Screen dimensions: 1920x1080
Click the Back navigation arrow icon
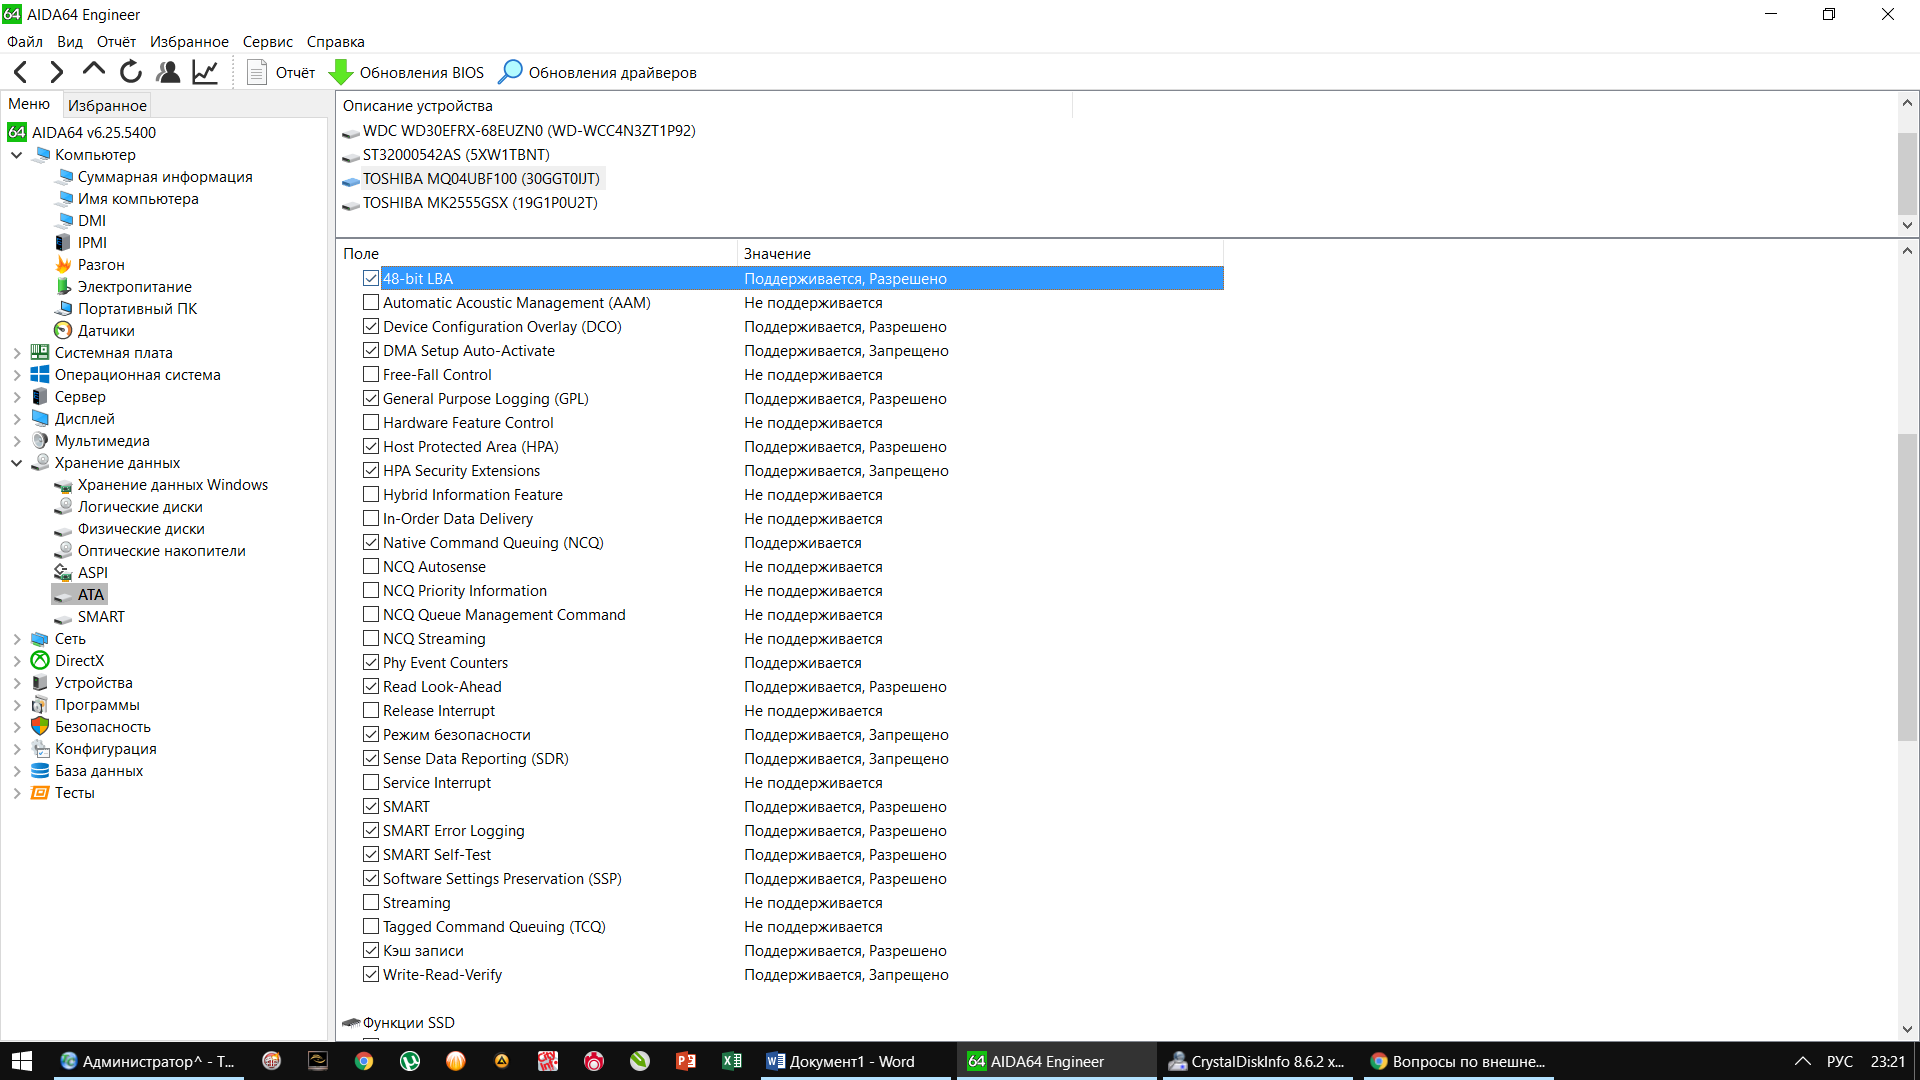(21, 72)
